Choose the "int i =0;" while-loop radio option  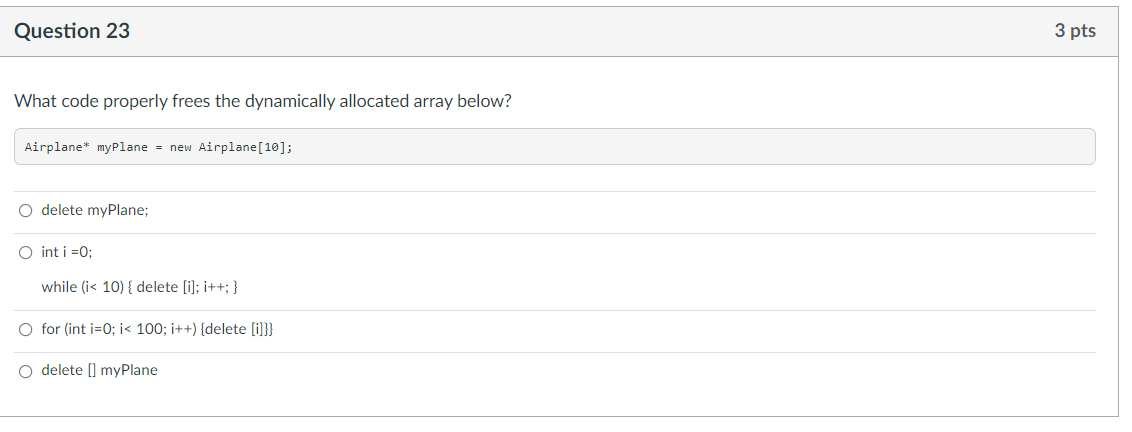[x=26, y=253]
